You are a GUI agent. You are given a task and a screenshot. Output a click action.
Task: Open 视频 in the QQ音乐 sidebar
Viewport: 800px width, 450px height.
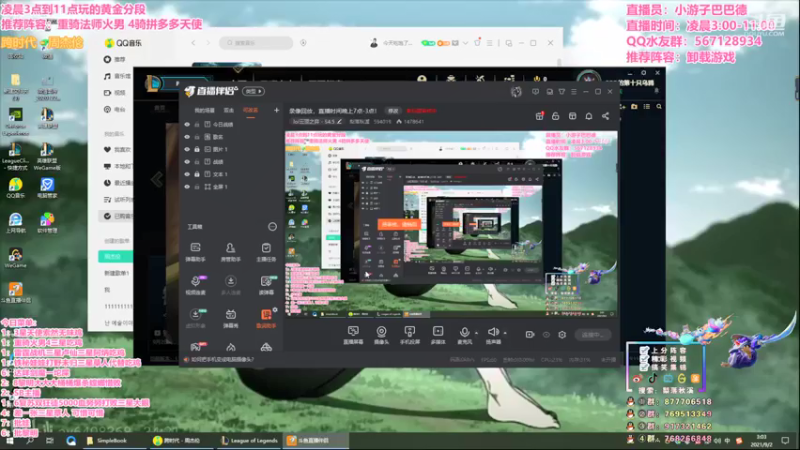pos(115,93)
